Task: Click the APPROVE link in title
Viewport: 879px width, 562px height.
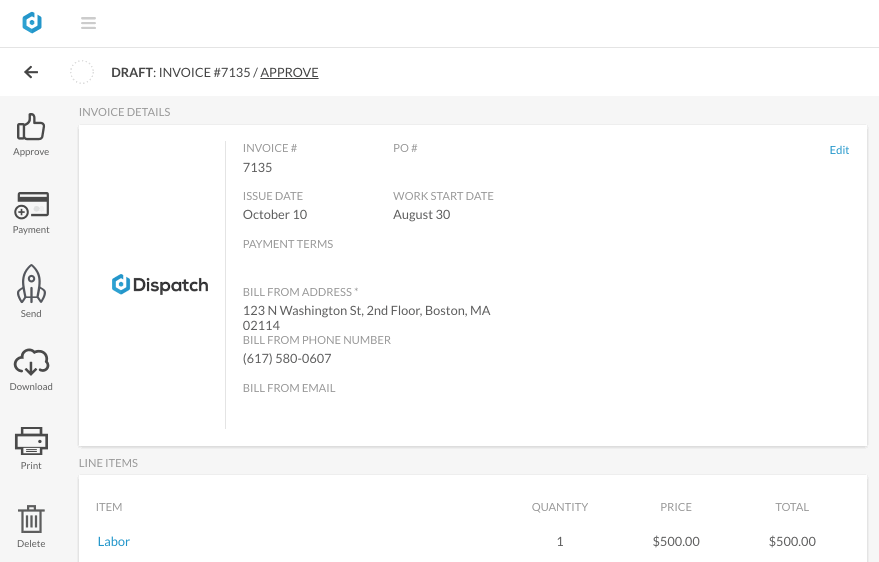Action: point(289,72)
